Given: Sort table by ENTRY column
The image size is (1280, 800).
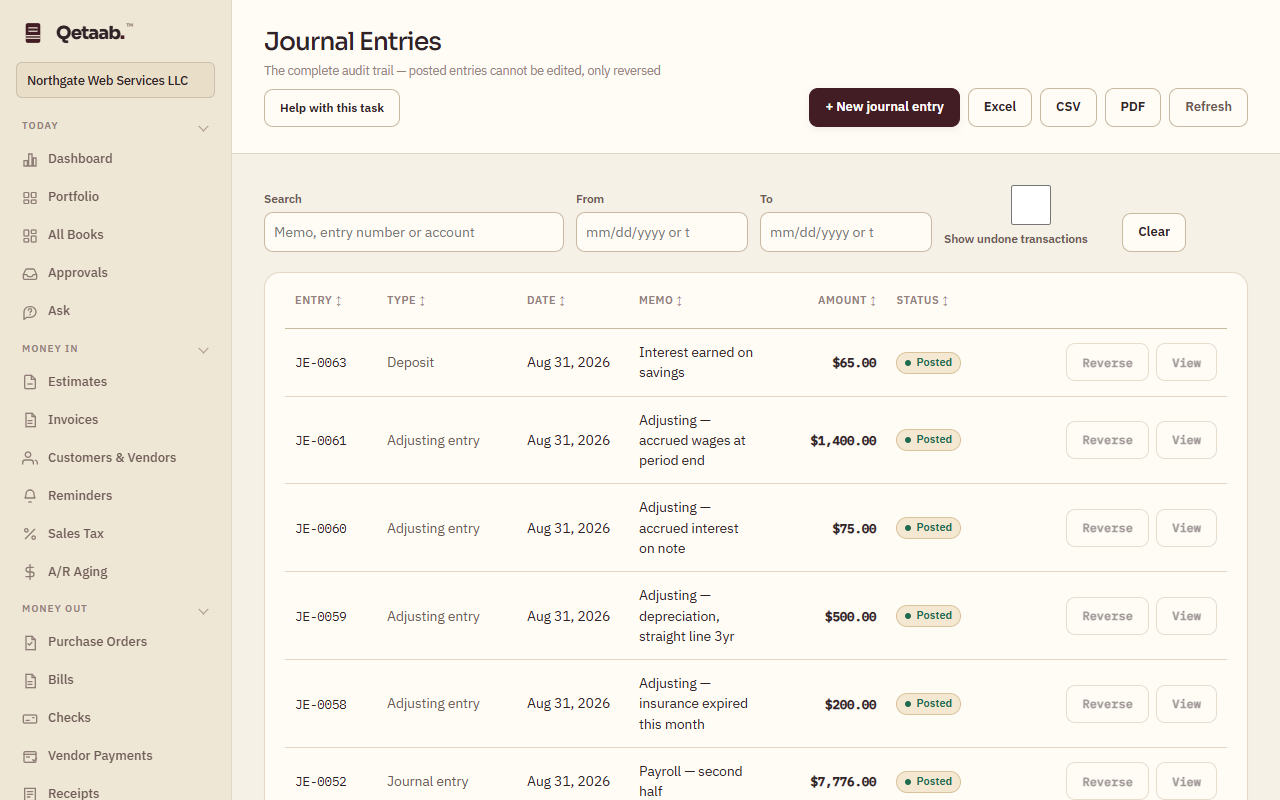Looking at the screenshot, I should [x=318, y=300].
